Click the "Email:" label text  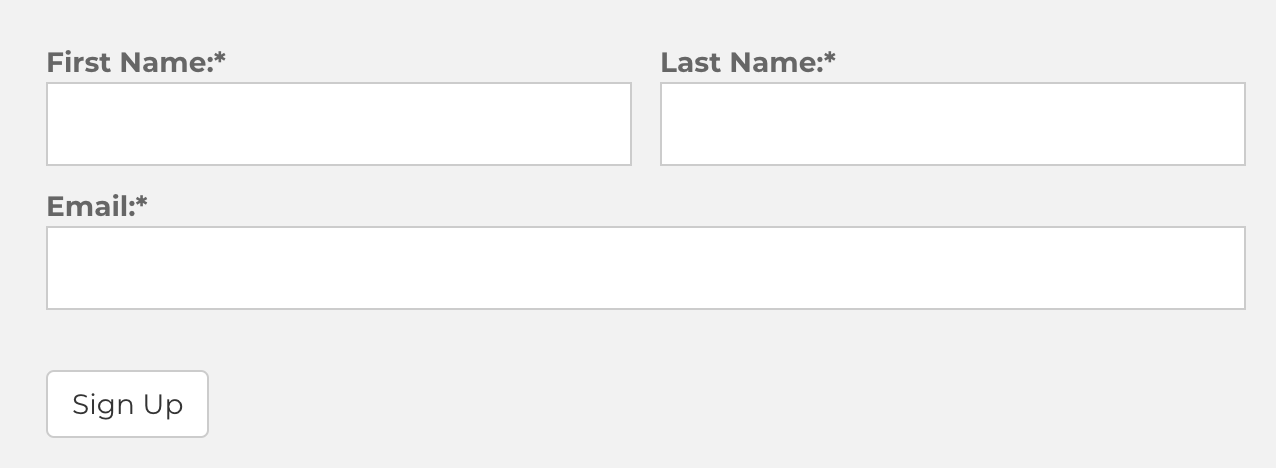coord(90,207)
